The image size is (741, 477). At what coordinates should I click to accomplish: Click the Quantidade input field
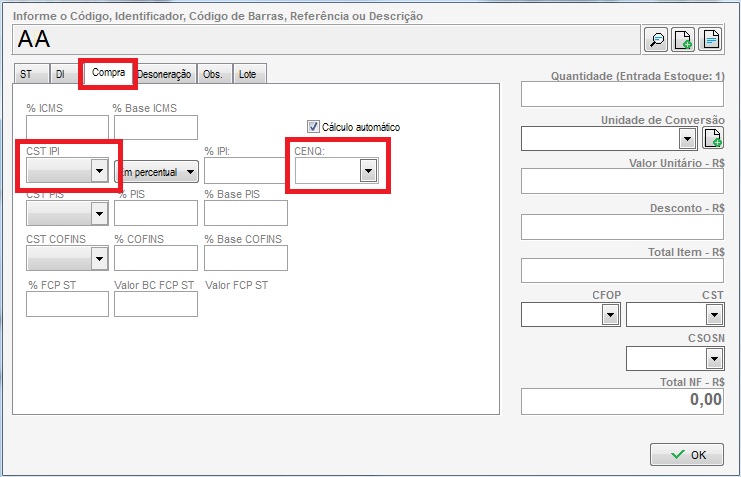622,94
